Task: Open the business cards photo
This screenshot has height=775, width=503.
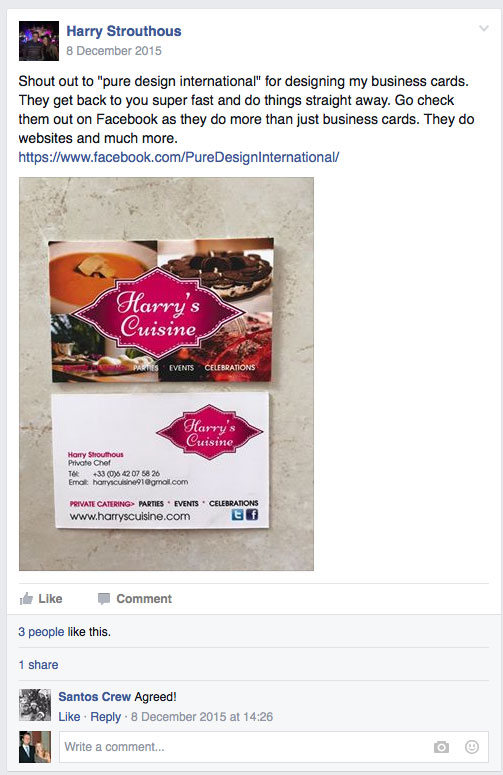Action: pyautogui.click(x=166, y=374)
